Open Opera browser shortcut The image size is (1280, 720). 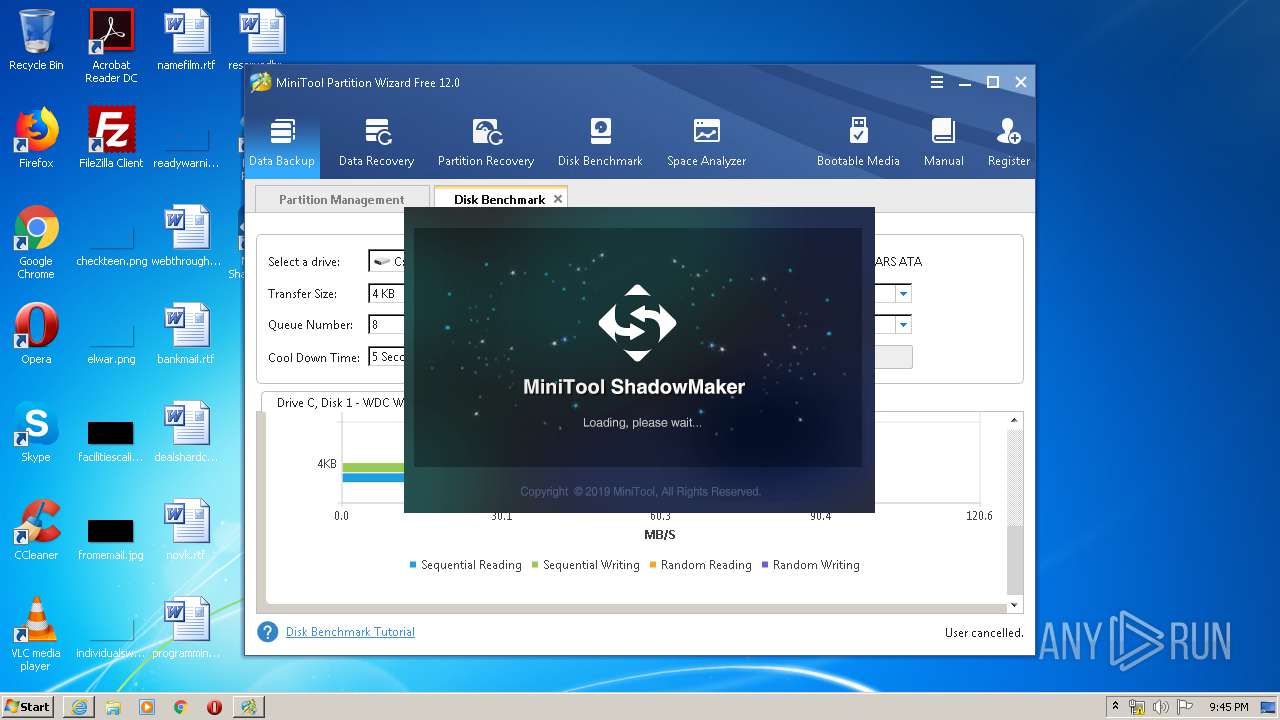point(36,334)
